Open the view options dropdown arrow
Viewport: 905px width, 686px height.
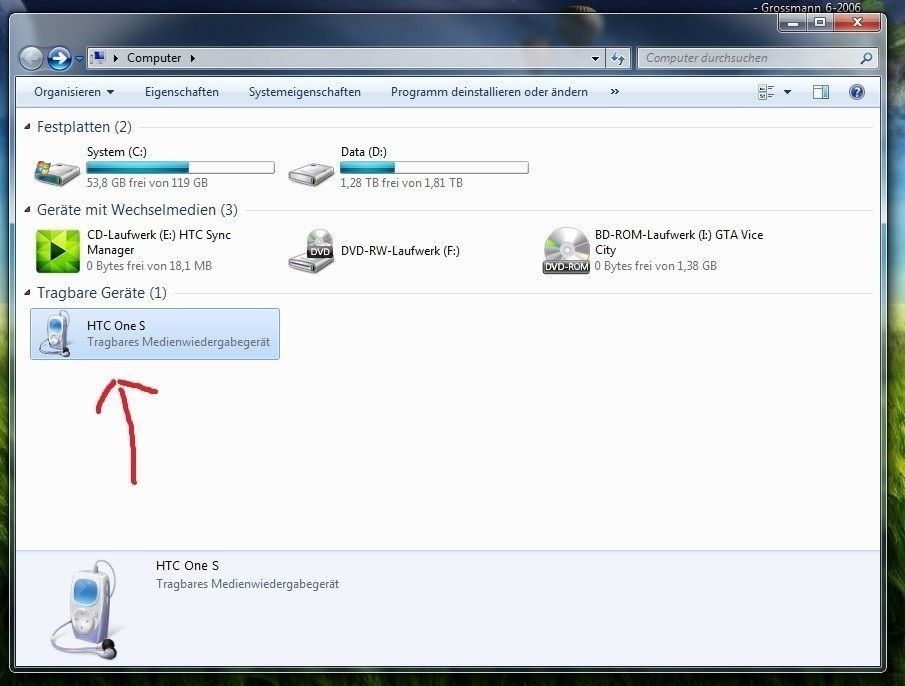coord(787,92)
